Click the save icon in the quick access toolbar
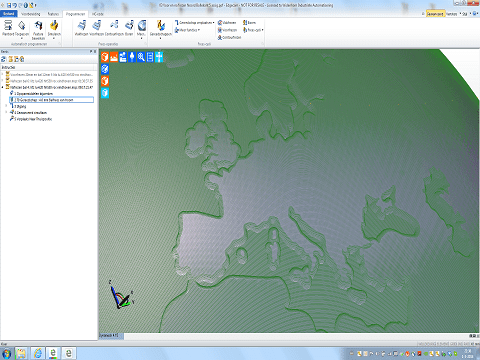The width and height of the screenshot is (480, 360). tap(9, 5)
